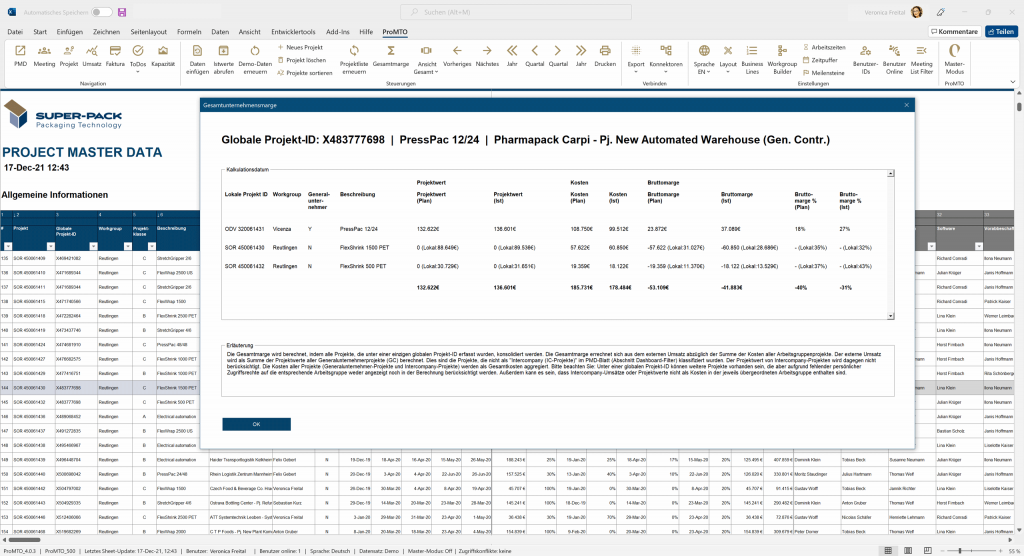Open the Sprache EN dropdown
Viewport: 1024px width, 556px height.
coord(704,63)
